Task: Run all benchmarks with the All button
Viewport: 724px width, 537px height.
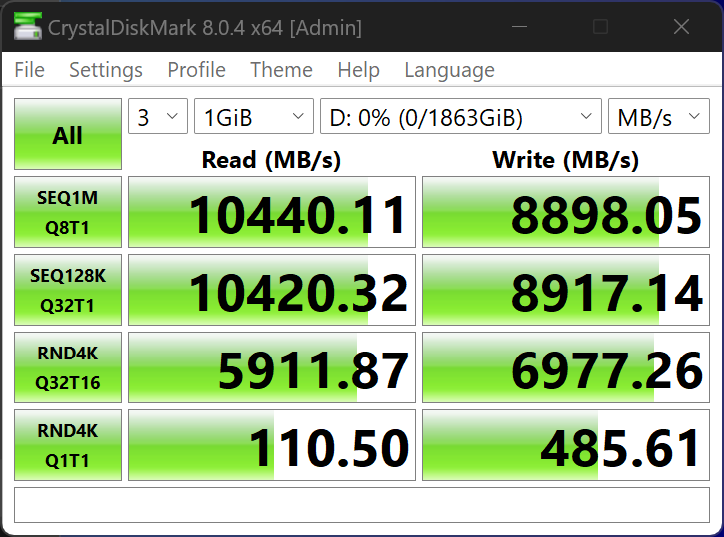Action: click(x=68, y=134)
